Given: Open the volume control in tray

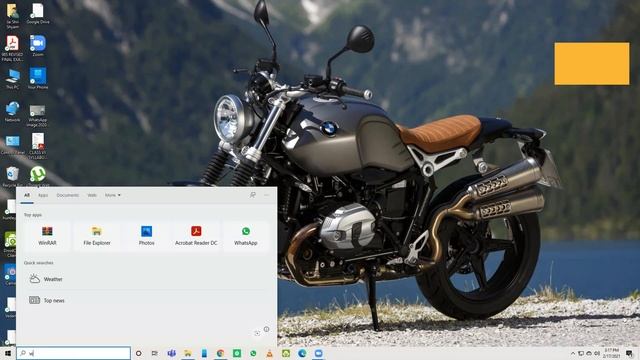Looking at the screenshot, I should point(597,353).
